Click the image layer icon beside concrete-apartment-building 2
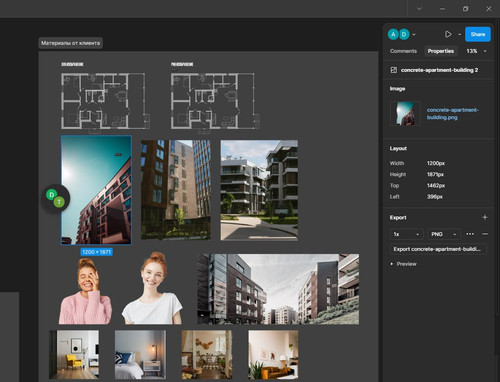 pyautogui.click(x=394, y=70)
